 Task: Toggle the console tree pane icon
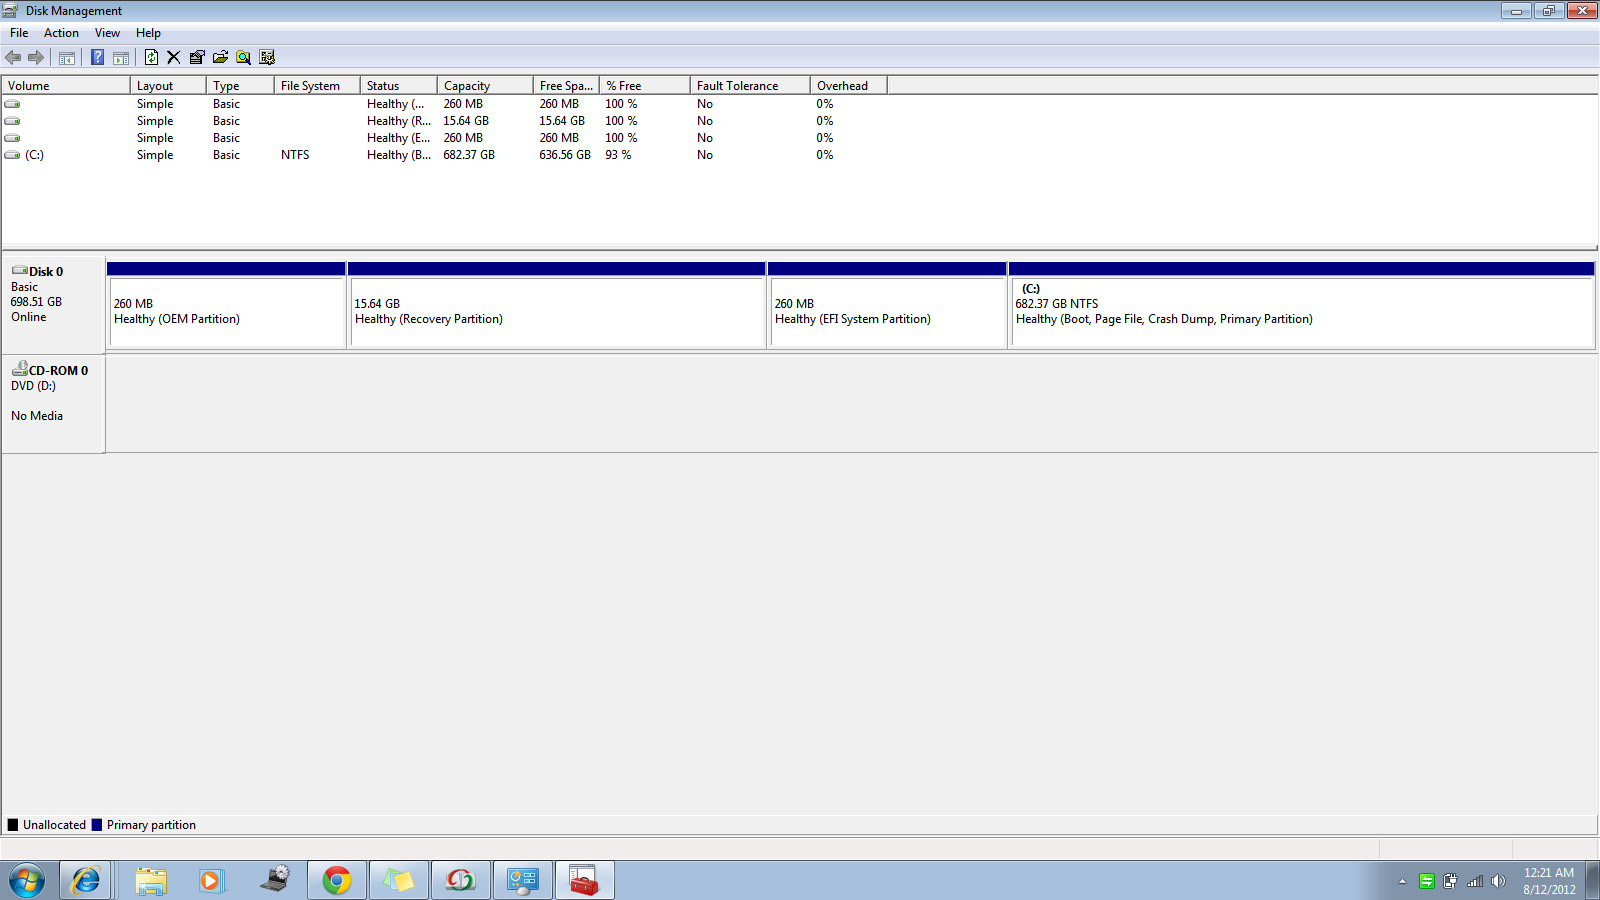pos(67,58)
